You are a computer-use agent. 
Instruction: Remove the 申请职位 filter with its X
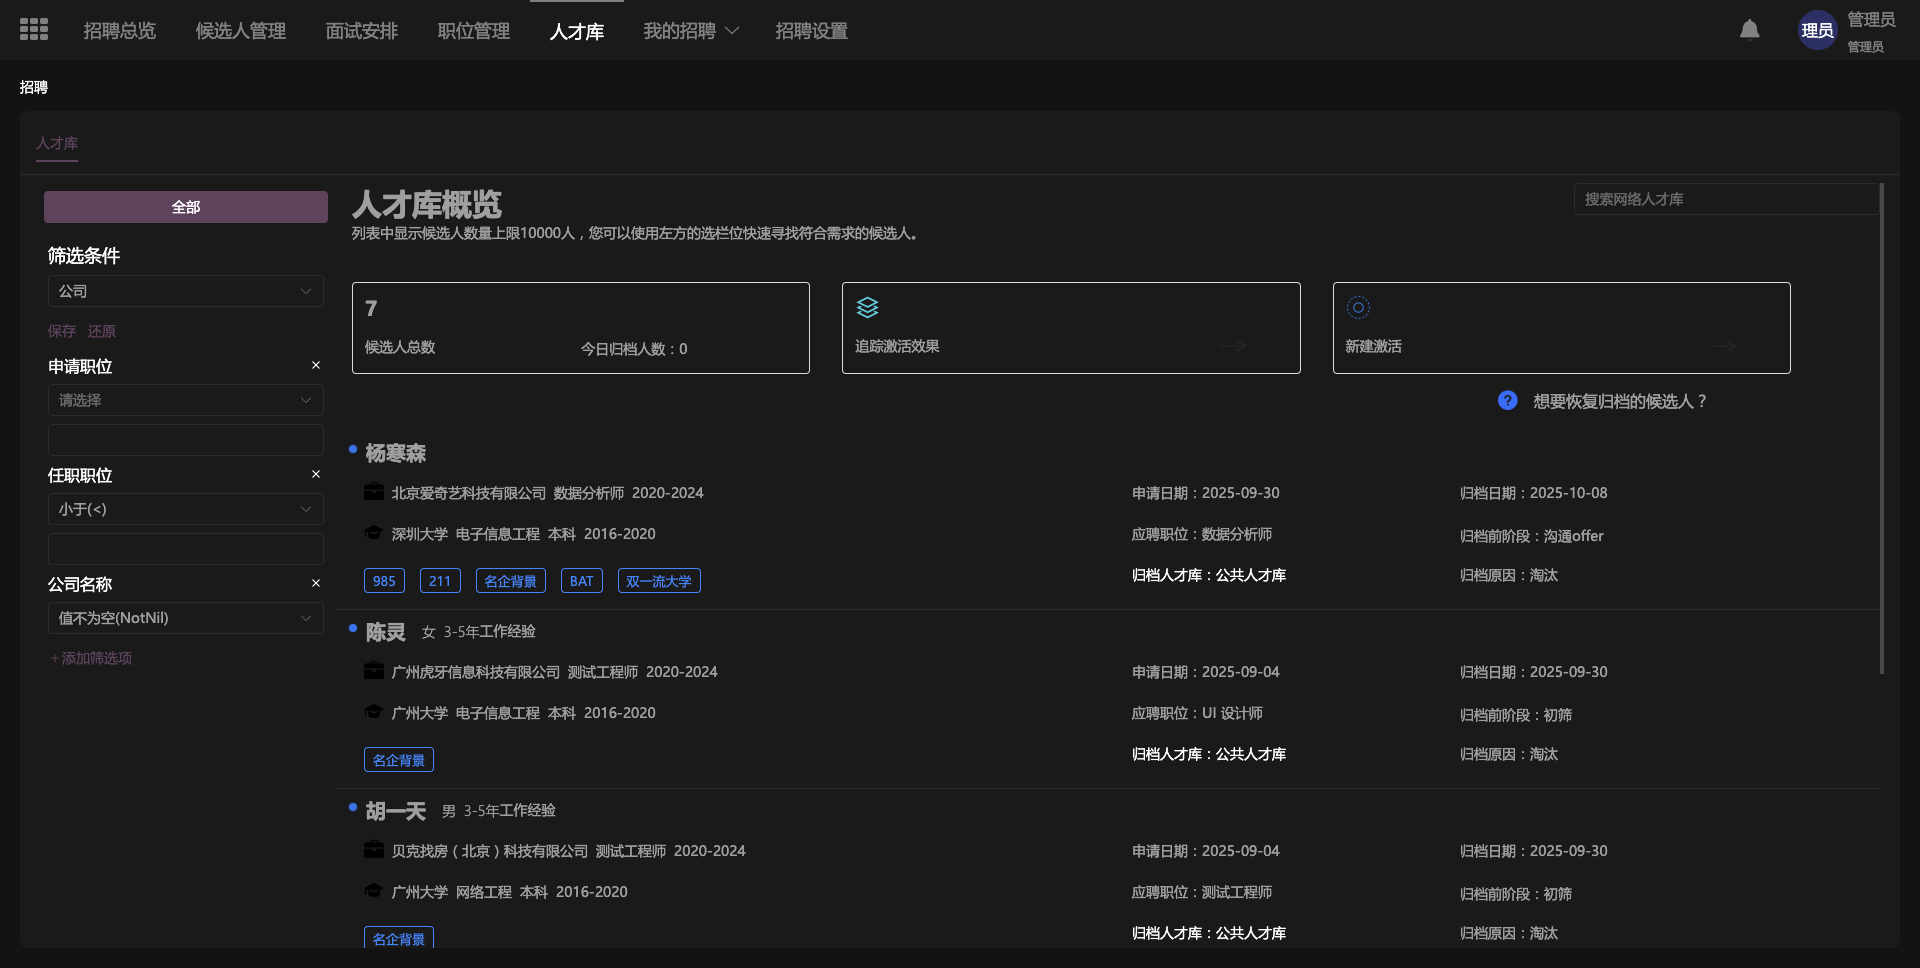[x=316, y=366]
